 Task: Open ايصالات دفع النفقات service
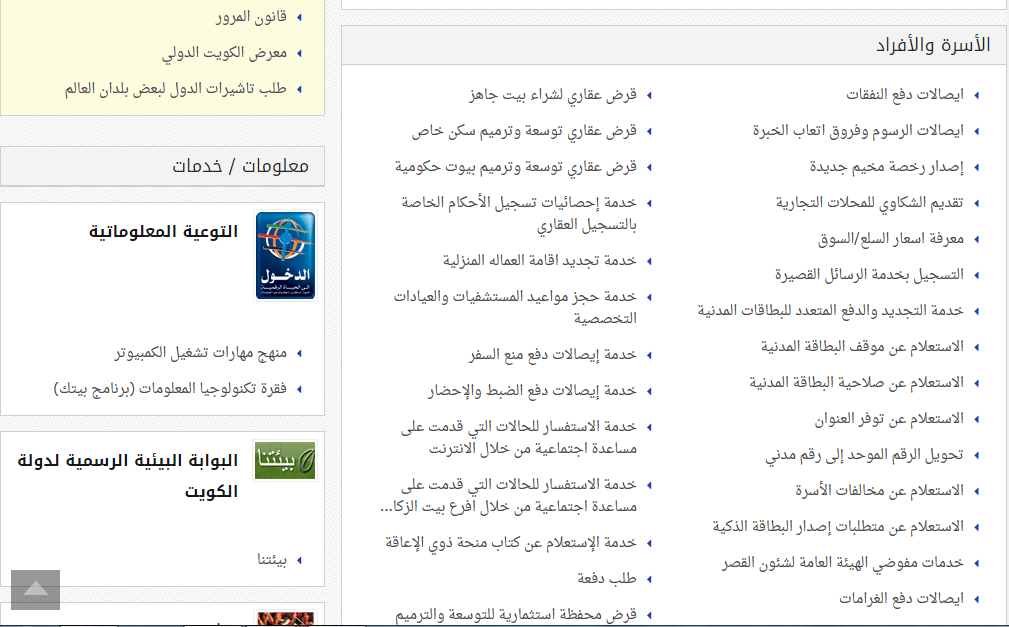pos(905,95)
